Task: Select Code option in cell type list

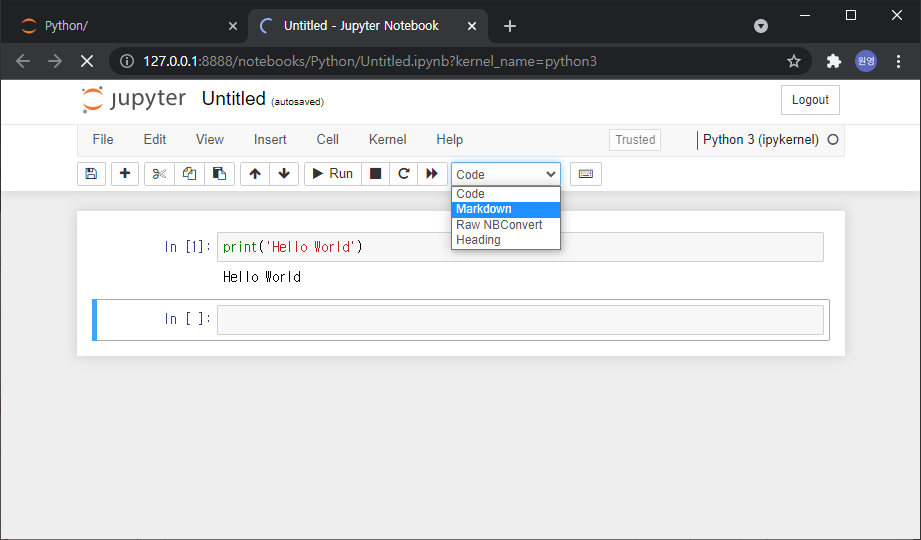Action: click(506, 194)
